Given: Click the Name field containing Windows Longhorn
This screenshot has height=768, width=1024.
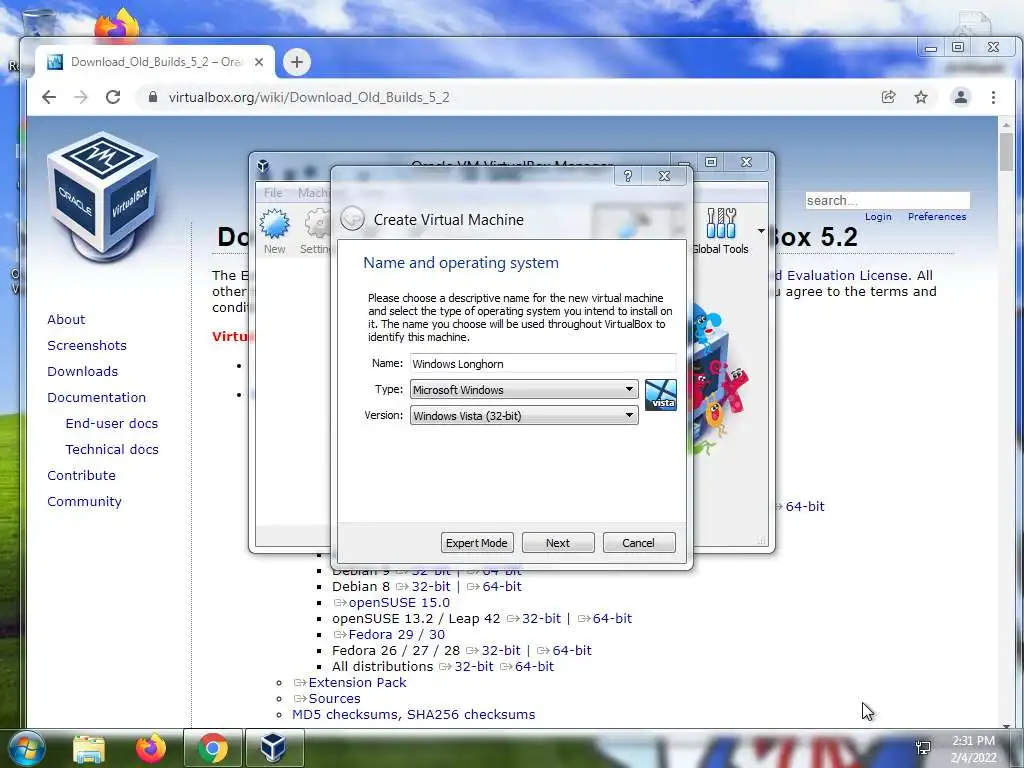Looking at the screenshot, I should point(543,363).
